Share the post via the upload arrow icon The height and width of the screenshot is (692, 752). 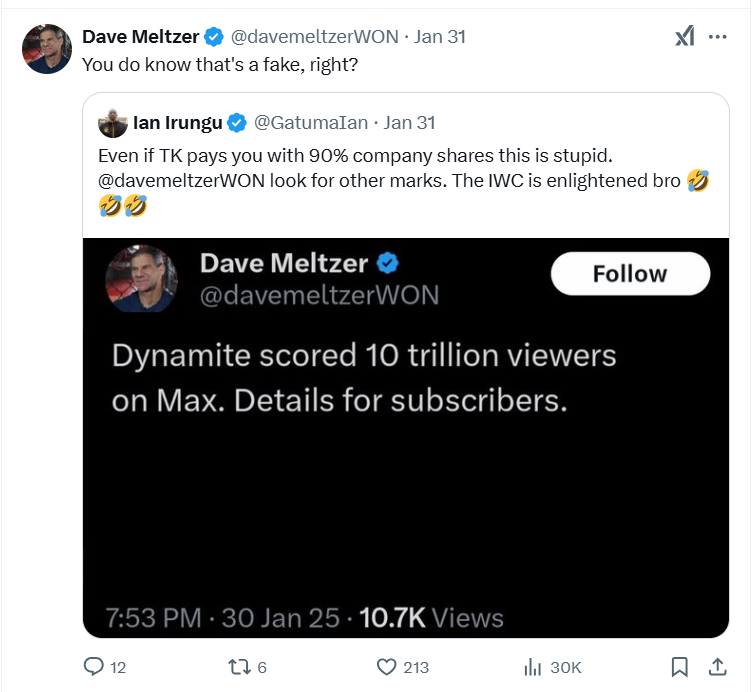717,667
